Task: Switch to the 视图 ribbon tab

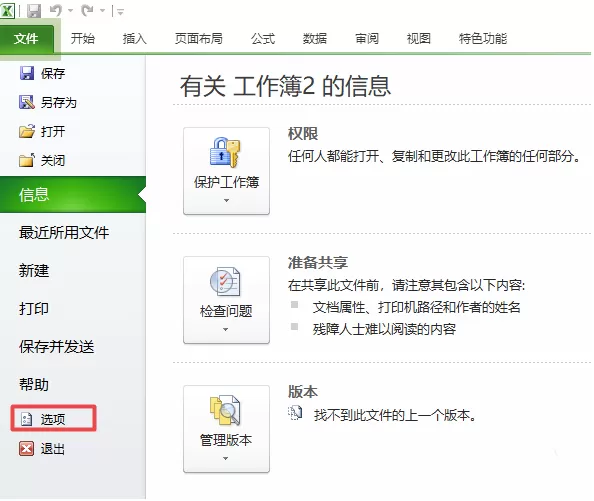Action: (419, 38)
